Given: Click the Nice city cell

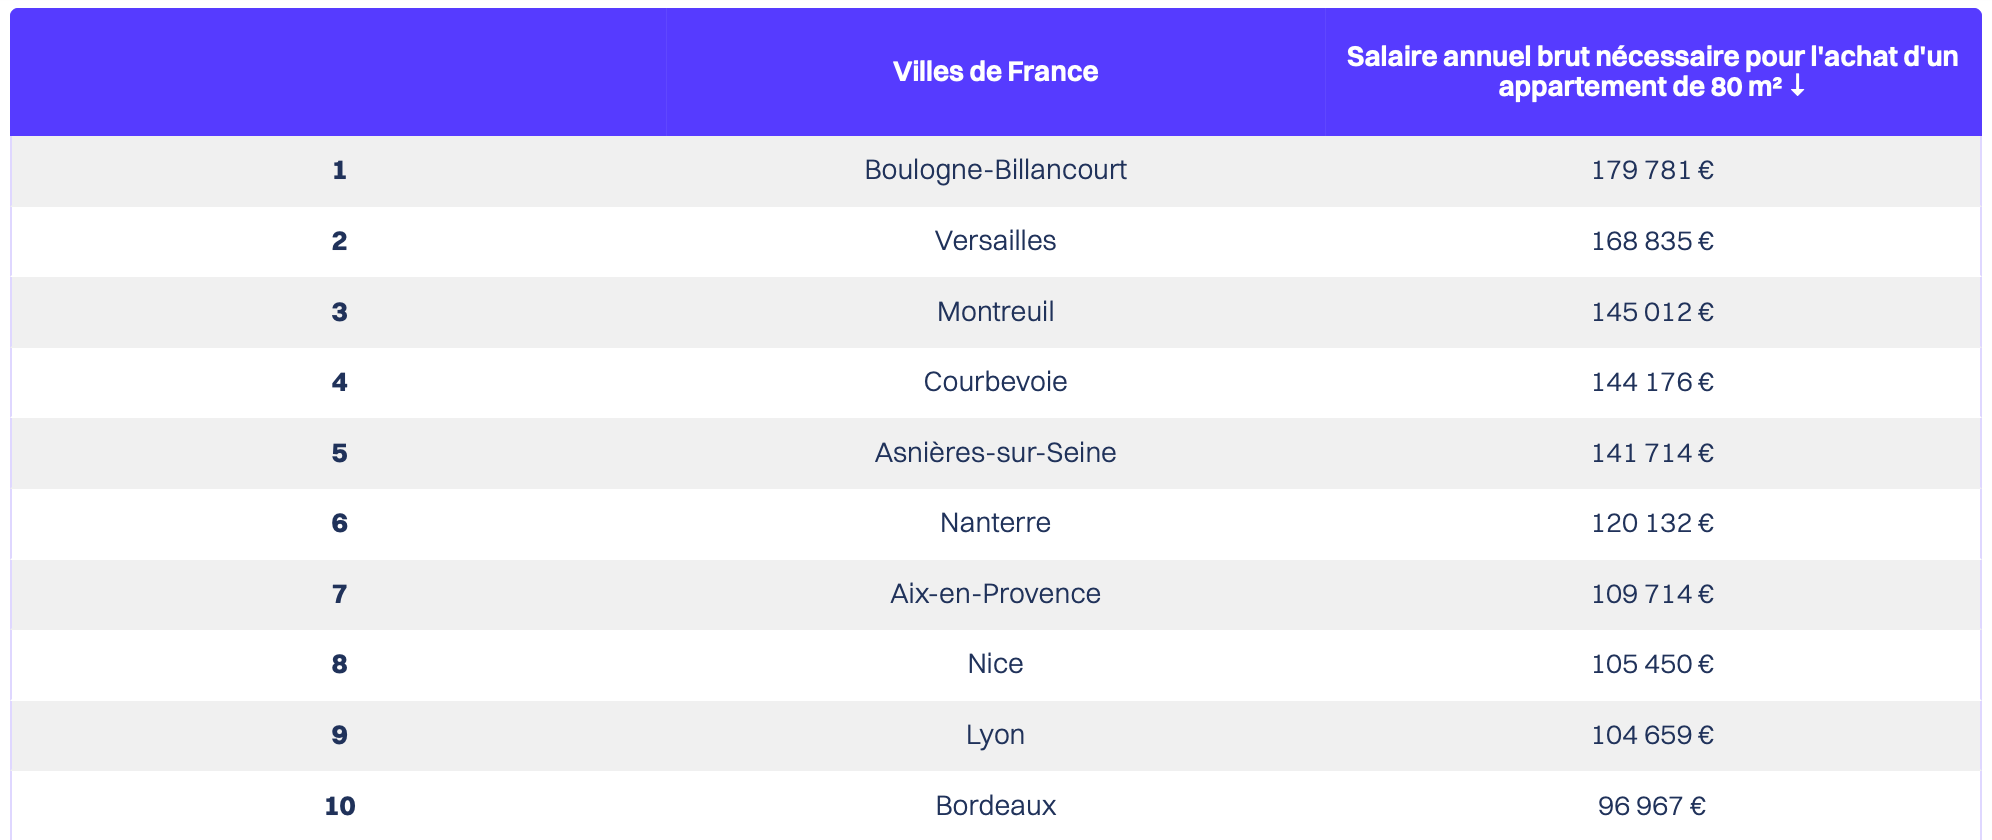Looking at the screenshot, I should (x=995, y=664).
